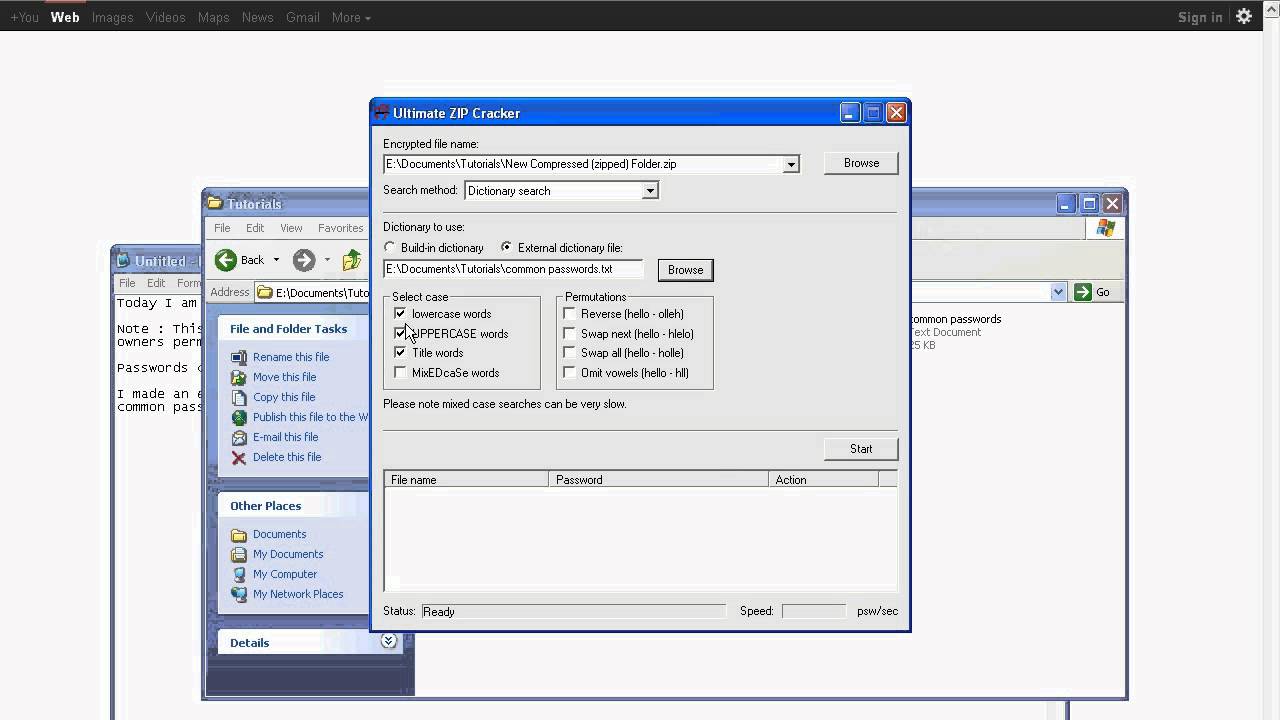1280x720 pixels.
Task: Click the Maps link in Google bar
Action: [x=213, y=17]
